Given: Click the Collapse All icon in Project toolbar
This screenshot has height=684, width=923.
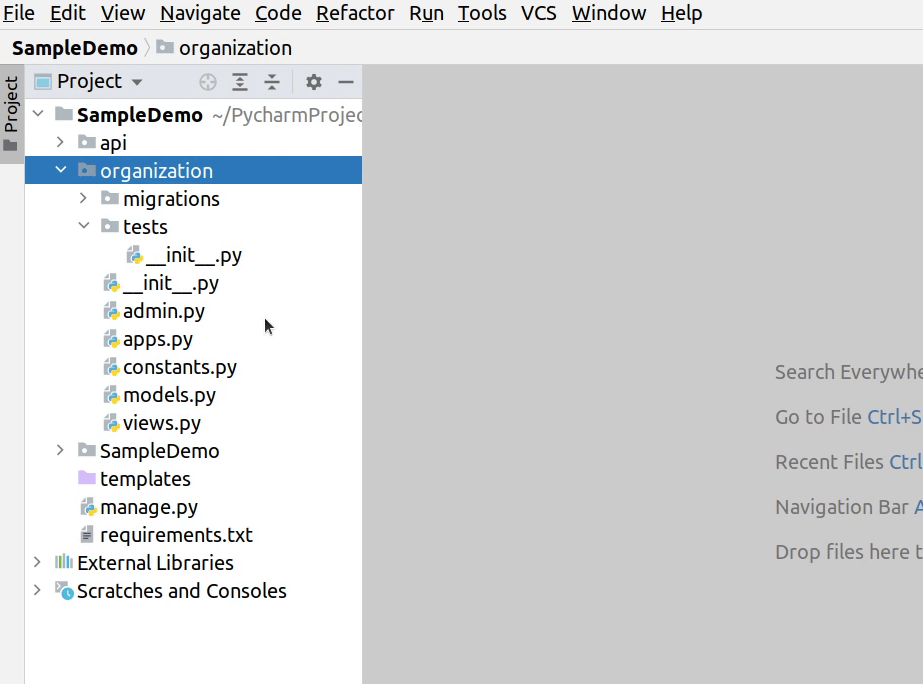Looking at the screenshot, I should [x=270, y=81].
